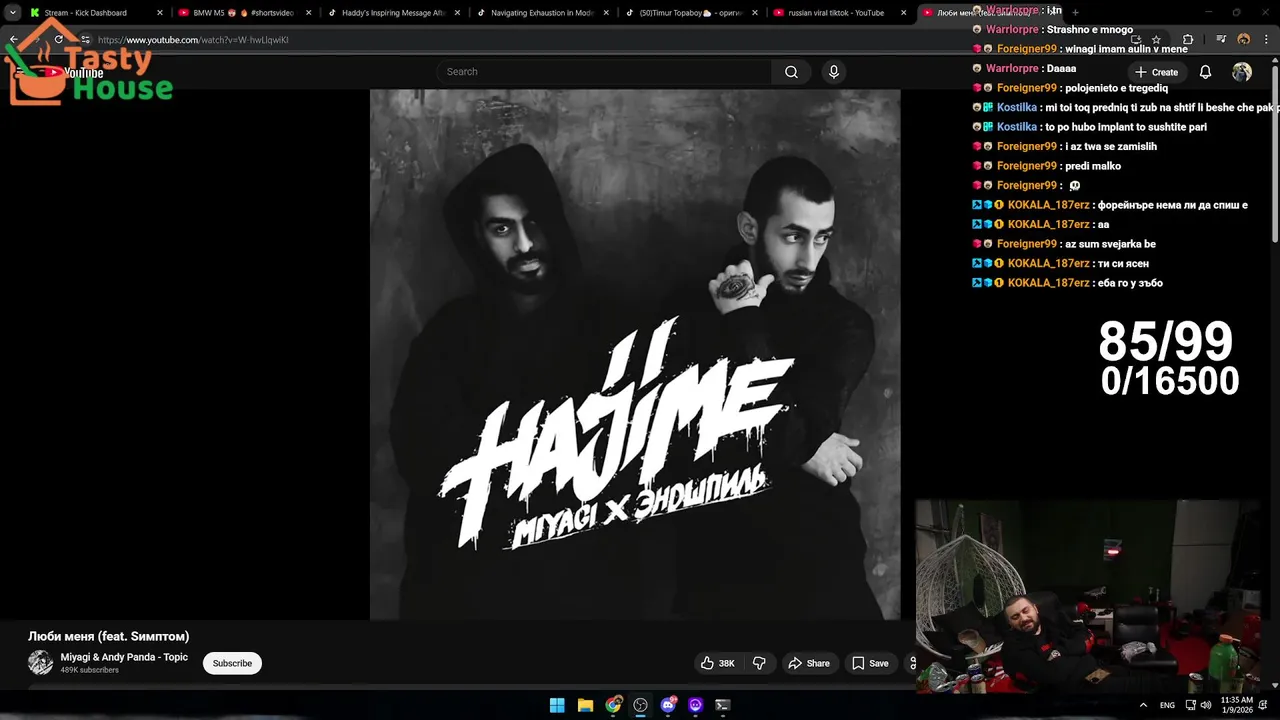Click the ENG language indicator

(x=1167, y=705)
